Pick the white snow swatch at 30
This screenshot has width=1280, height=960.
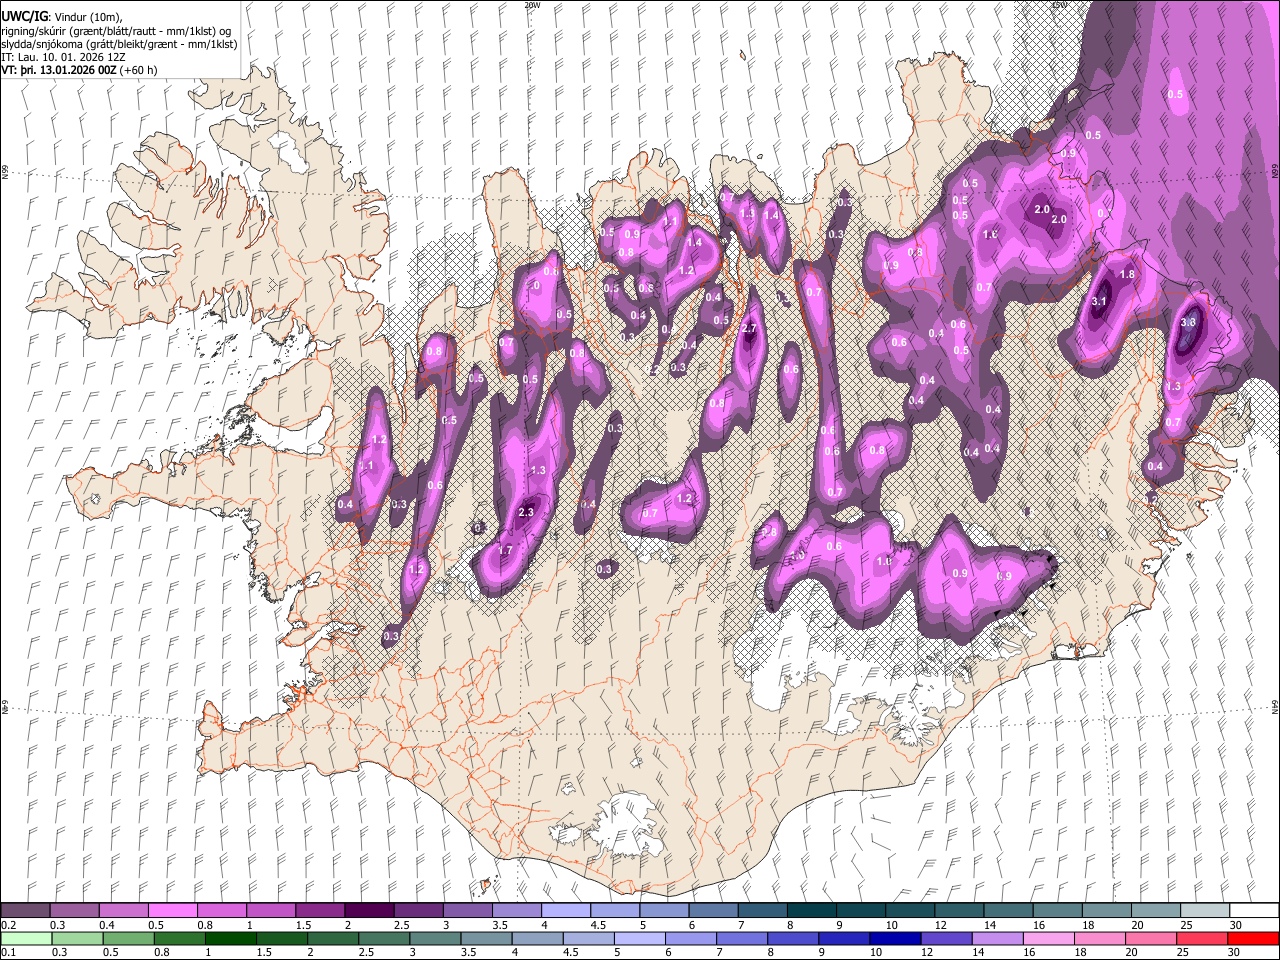(x=1253, y=911)
